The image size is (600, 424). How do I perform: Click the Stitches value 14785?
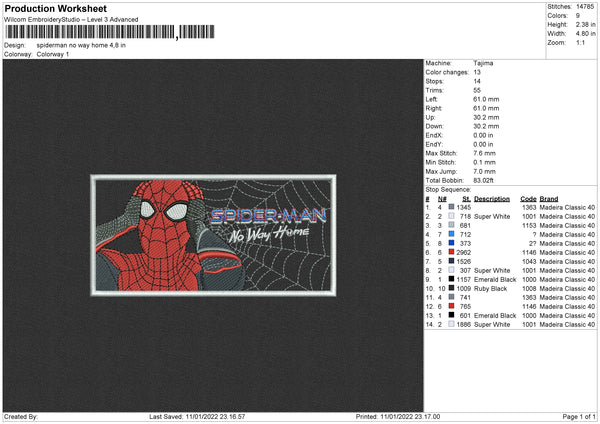[x=585, y=7]
